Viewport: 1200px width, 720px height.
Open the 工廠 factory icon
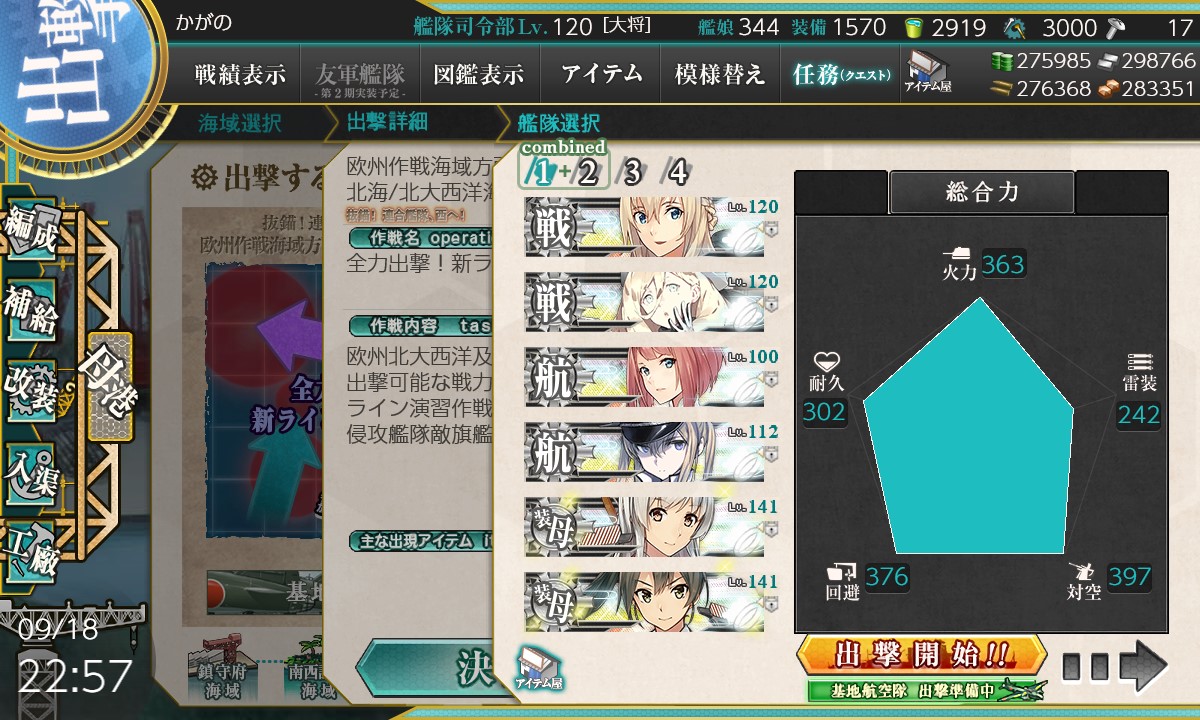point(32,545)
